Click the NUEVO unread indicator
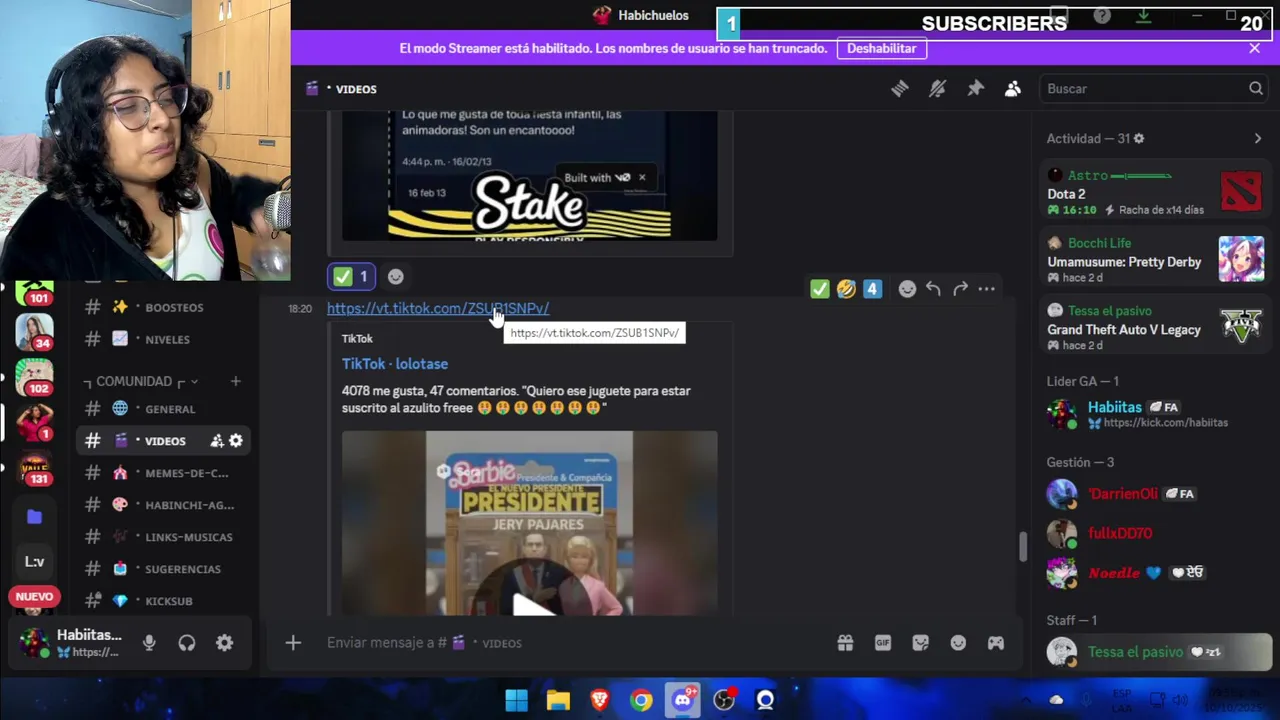This screenshot has height=720, width=1280. pyautogui.click(x=34, y=597)
